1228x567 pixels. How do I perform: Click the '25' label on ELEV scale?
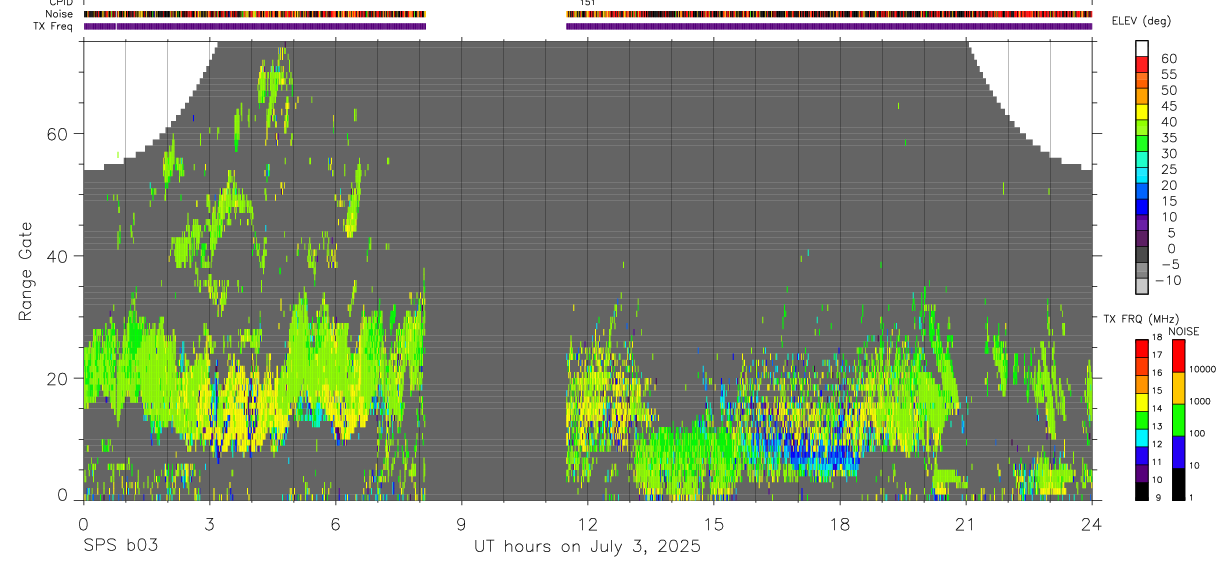1168,169
